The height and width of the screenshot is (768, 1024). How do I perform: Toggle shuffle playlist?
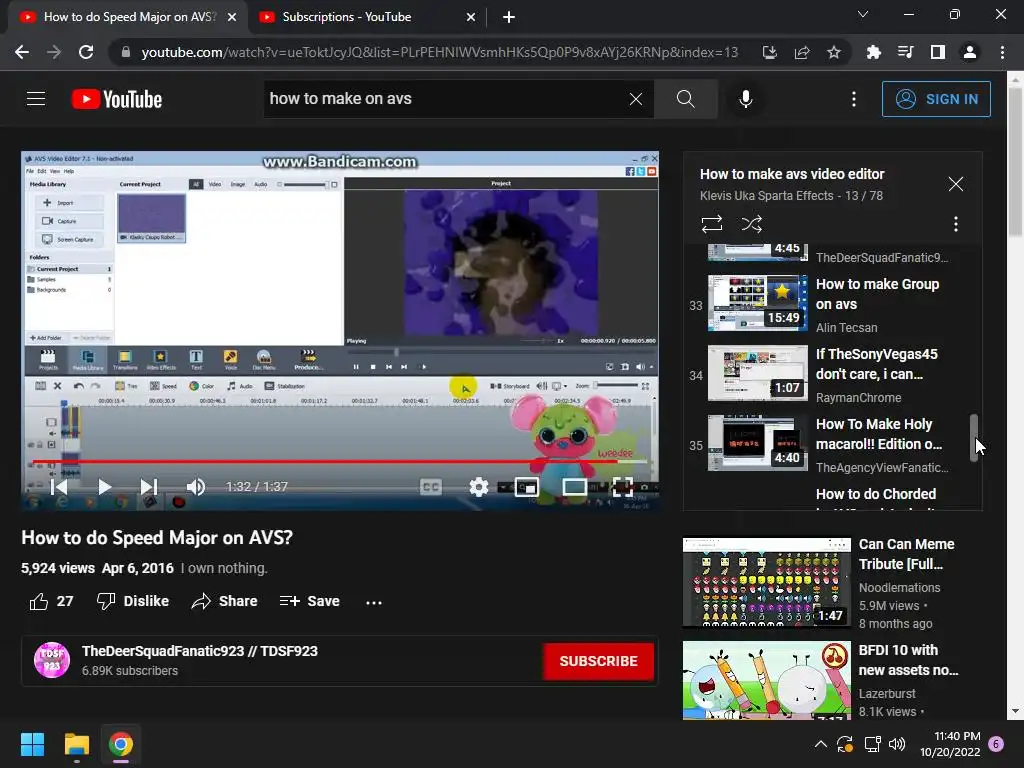[752, 224]
